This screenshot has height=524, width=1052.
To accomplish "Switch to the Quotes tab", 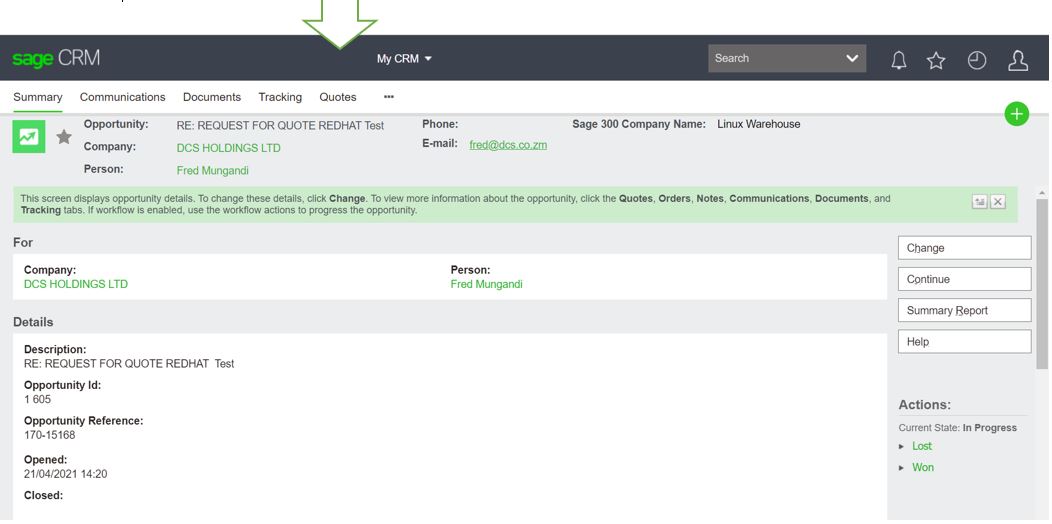I will click(337, 97).
